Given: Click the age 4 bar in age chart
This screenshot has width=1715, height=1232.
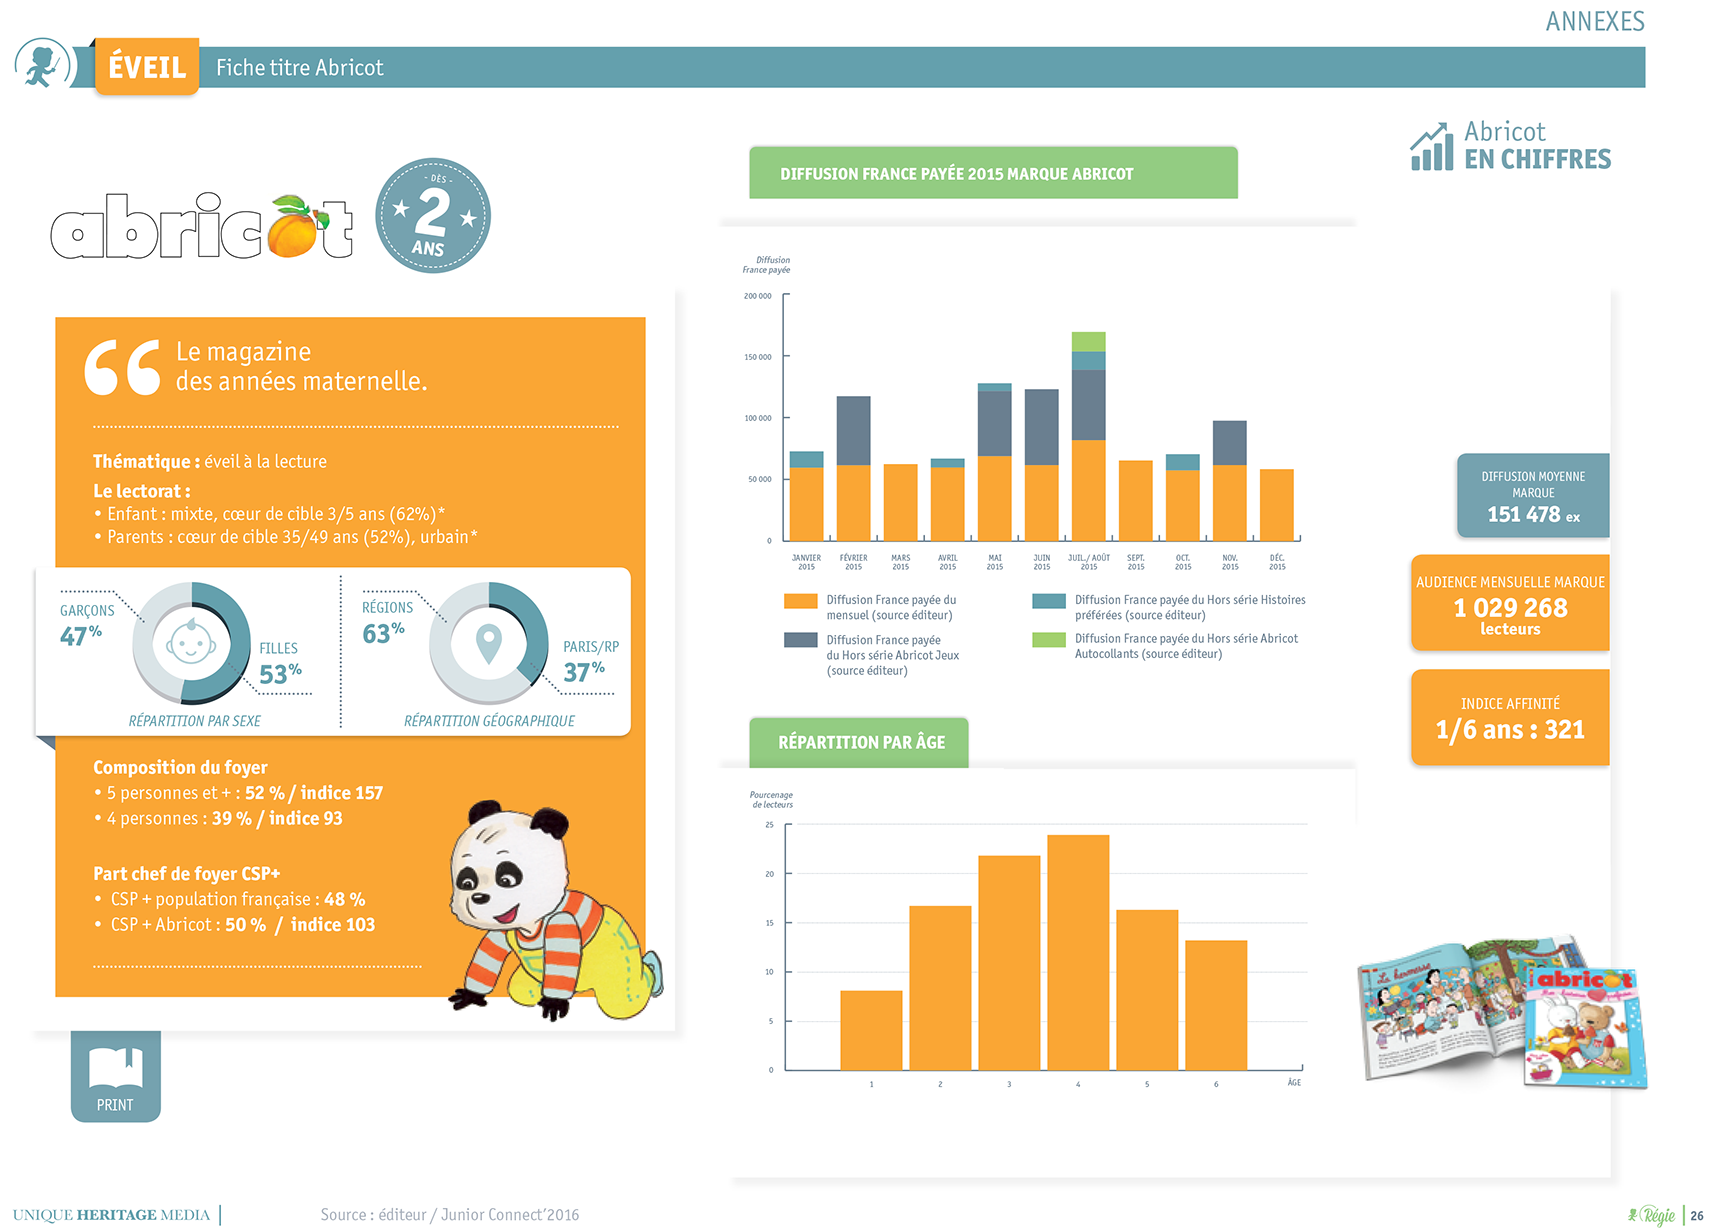Looking at the screenshot, I should 1078,953.
